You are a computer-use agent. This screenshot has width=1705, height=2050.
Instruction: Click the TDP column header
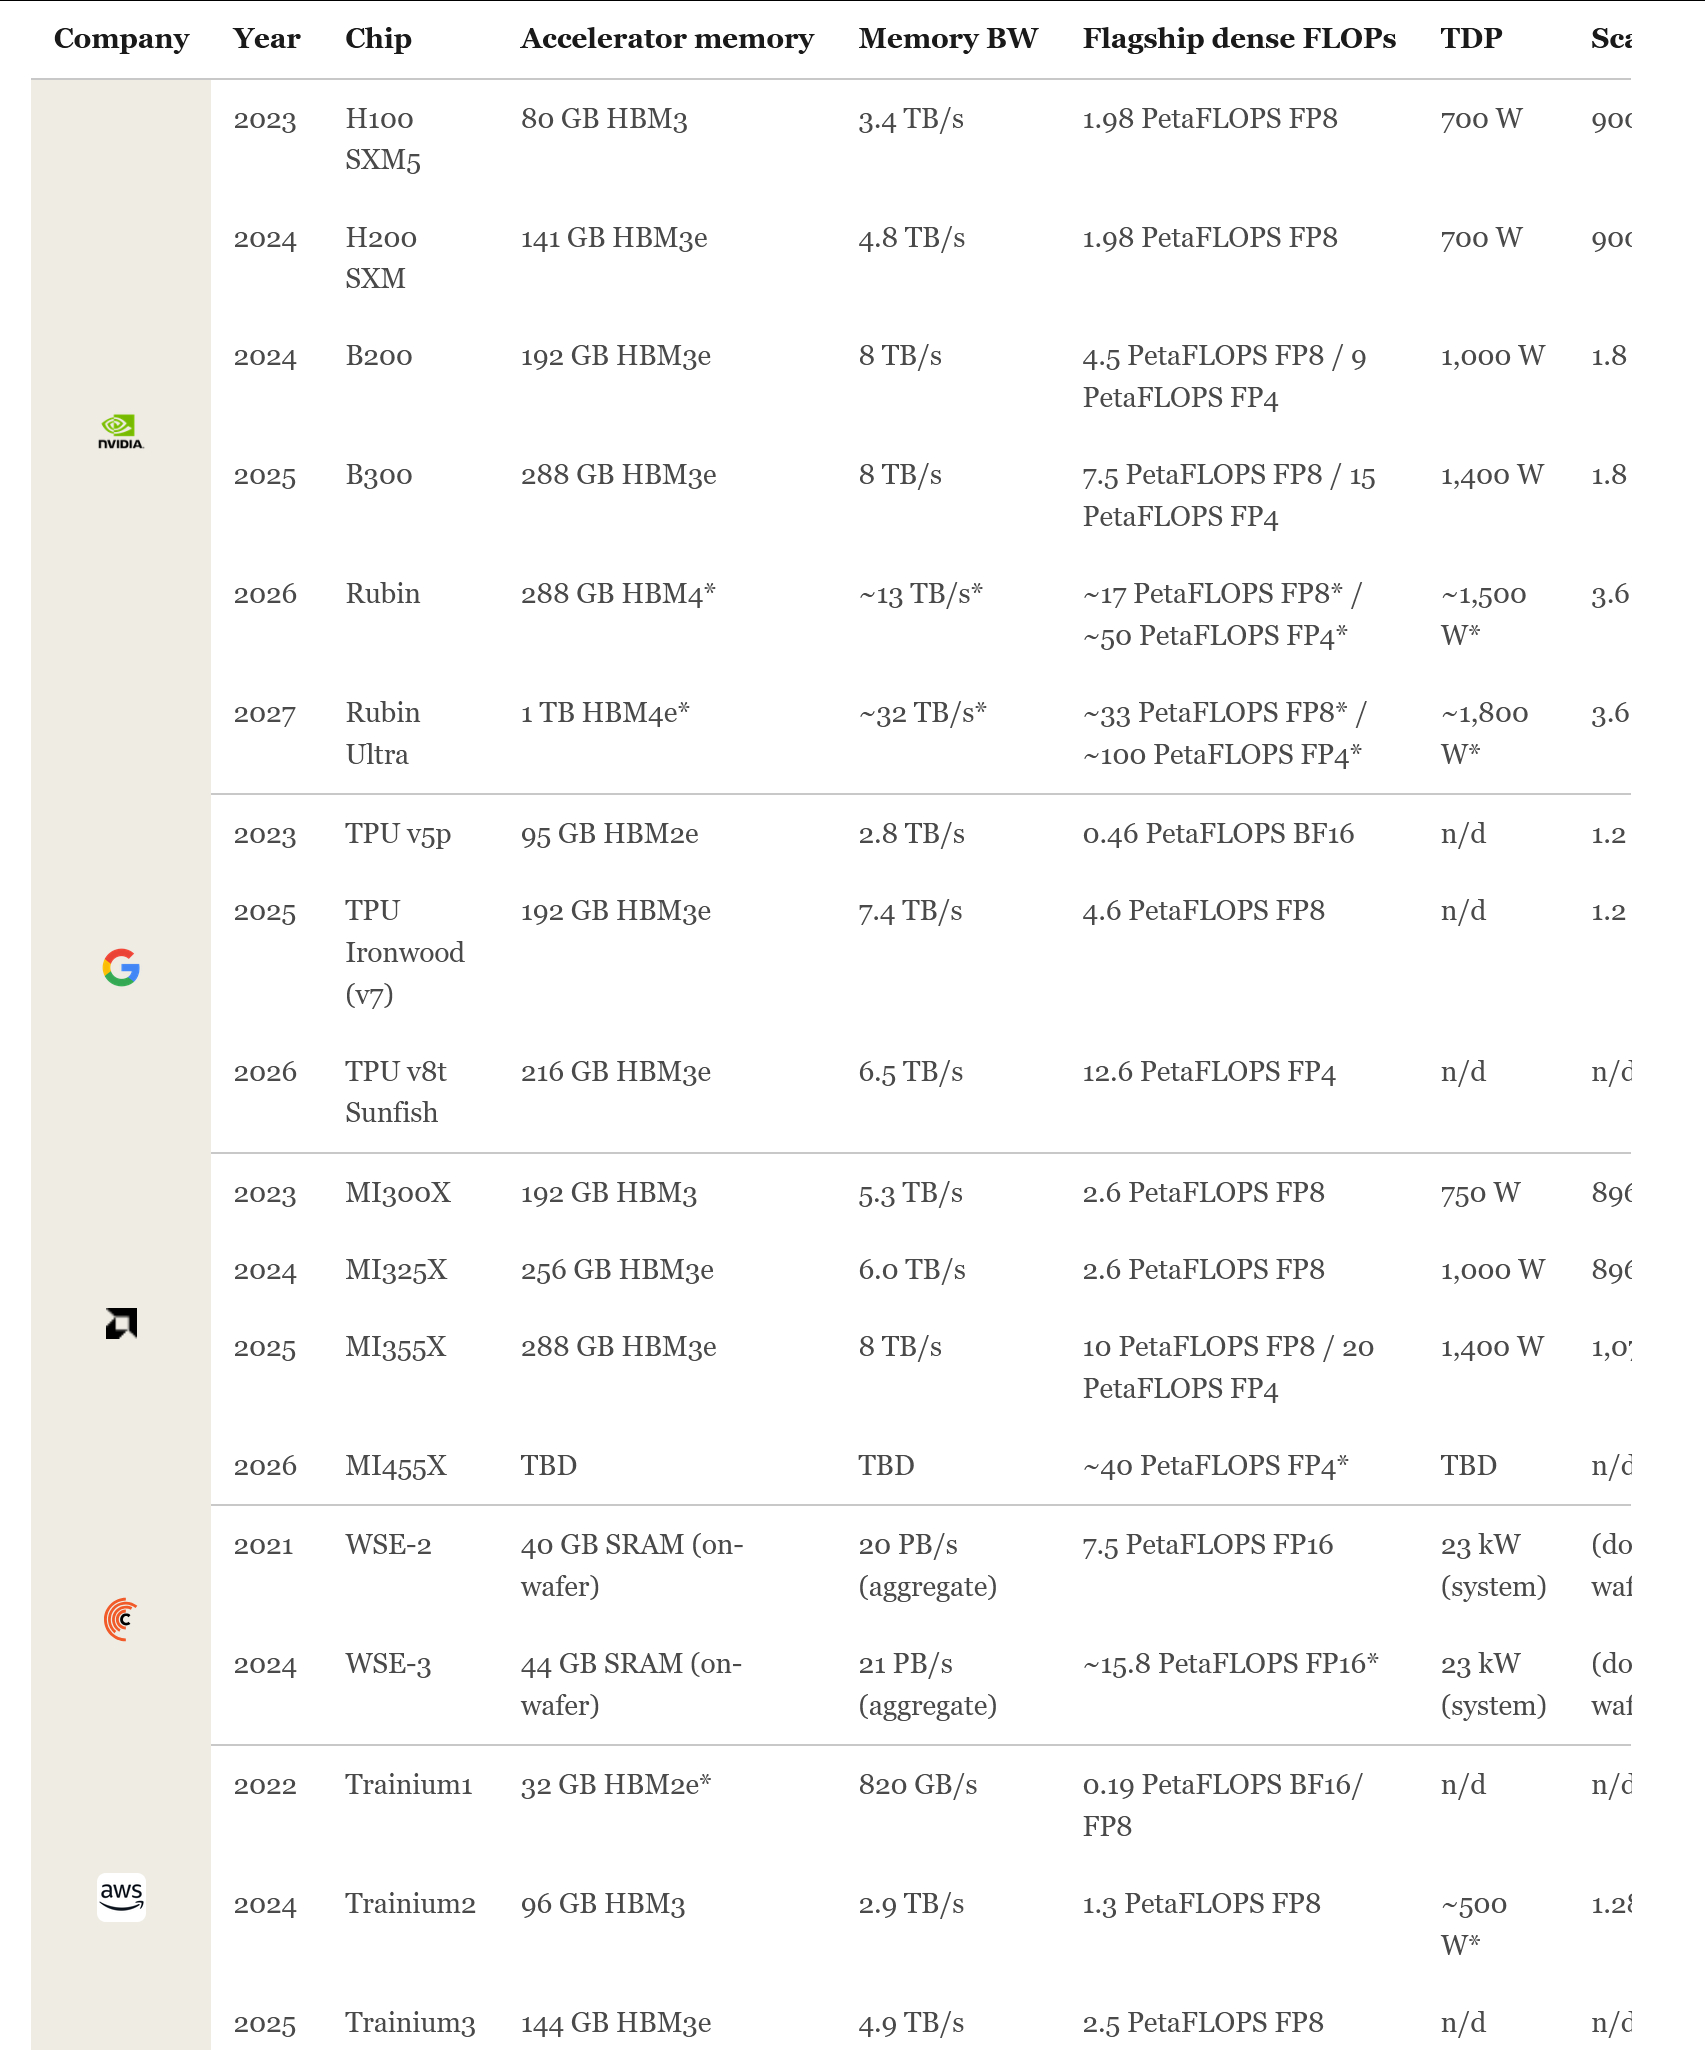[1471, 38]
